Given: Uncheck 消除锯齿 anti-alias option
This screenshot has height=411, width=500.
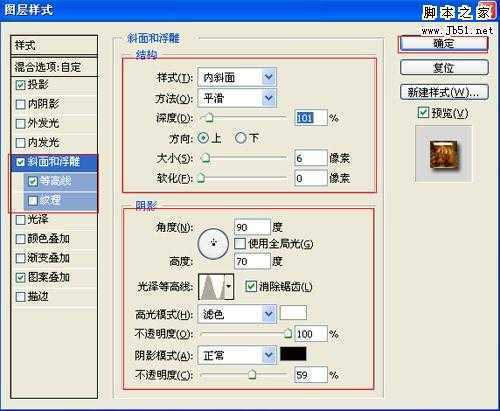Looking at the screenshot, I should coord(251,286).
